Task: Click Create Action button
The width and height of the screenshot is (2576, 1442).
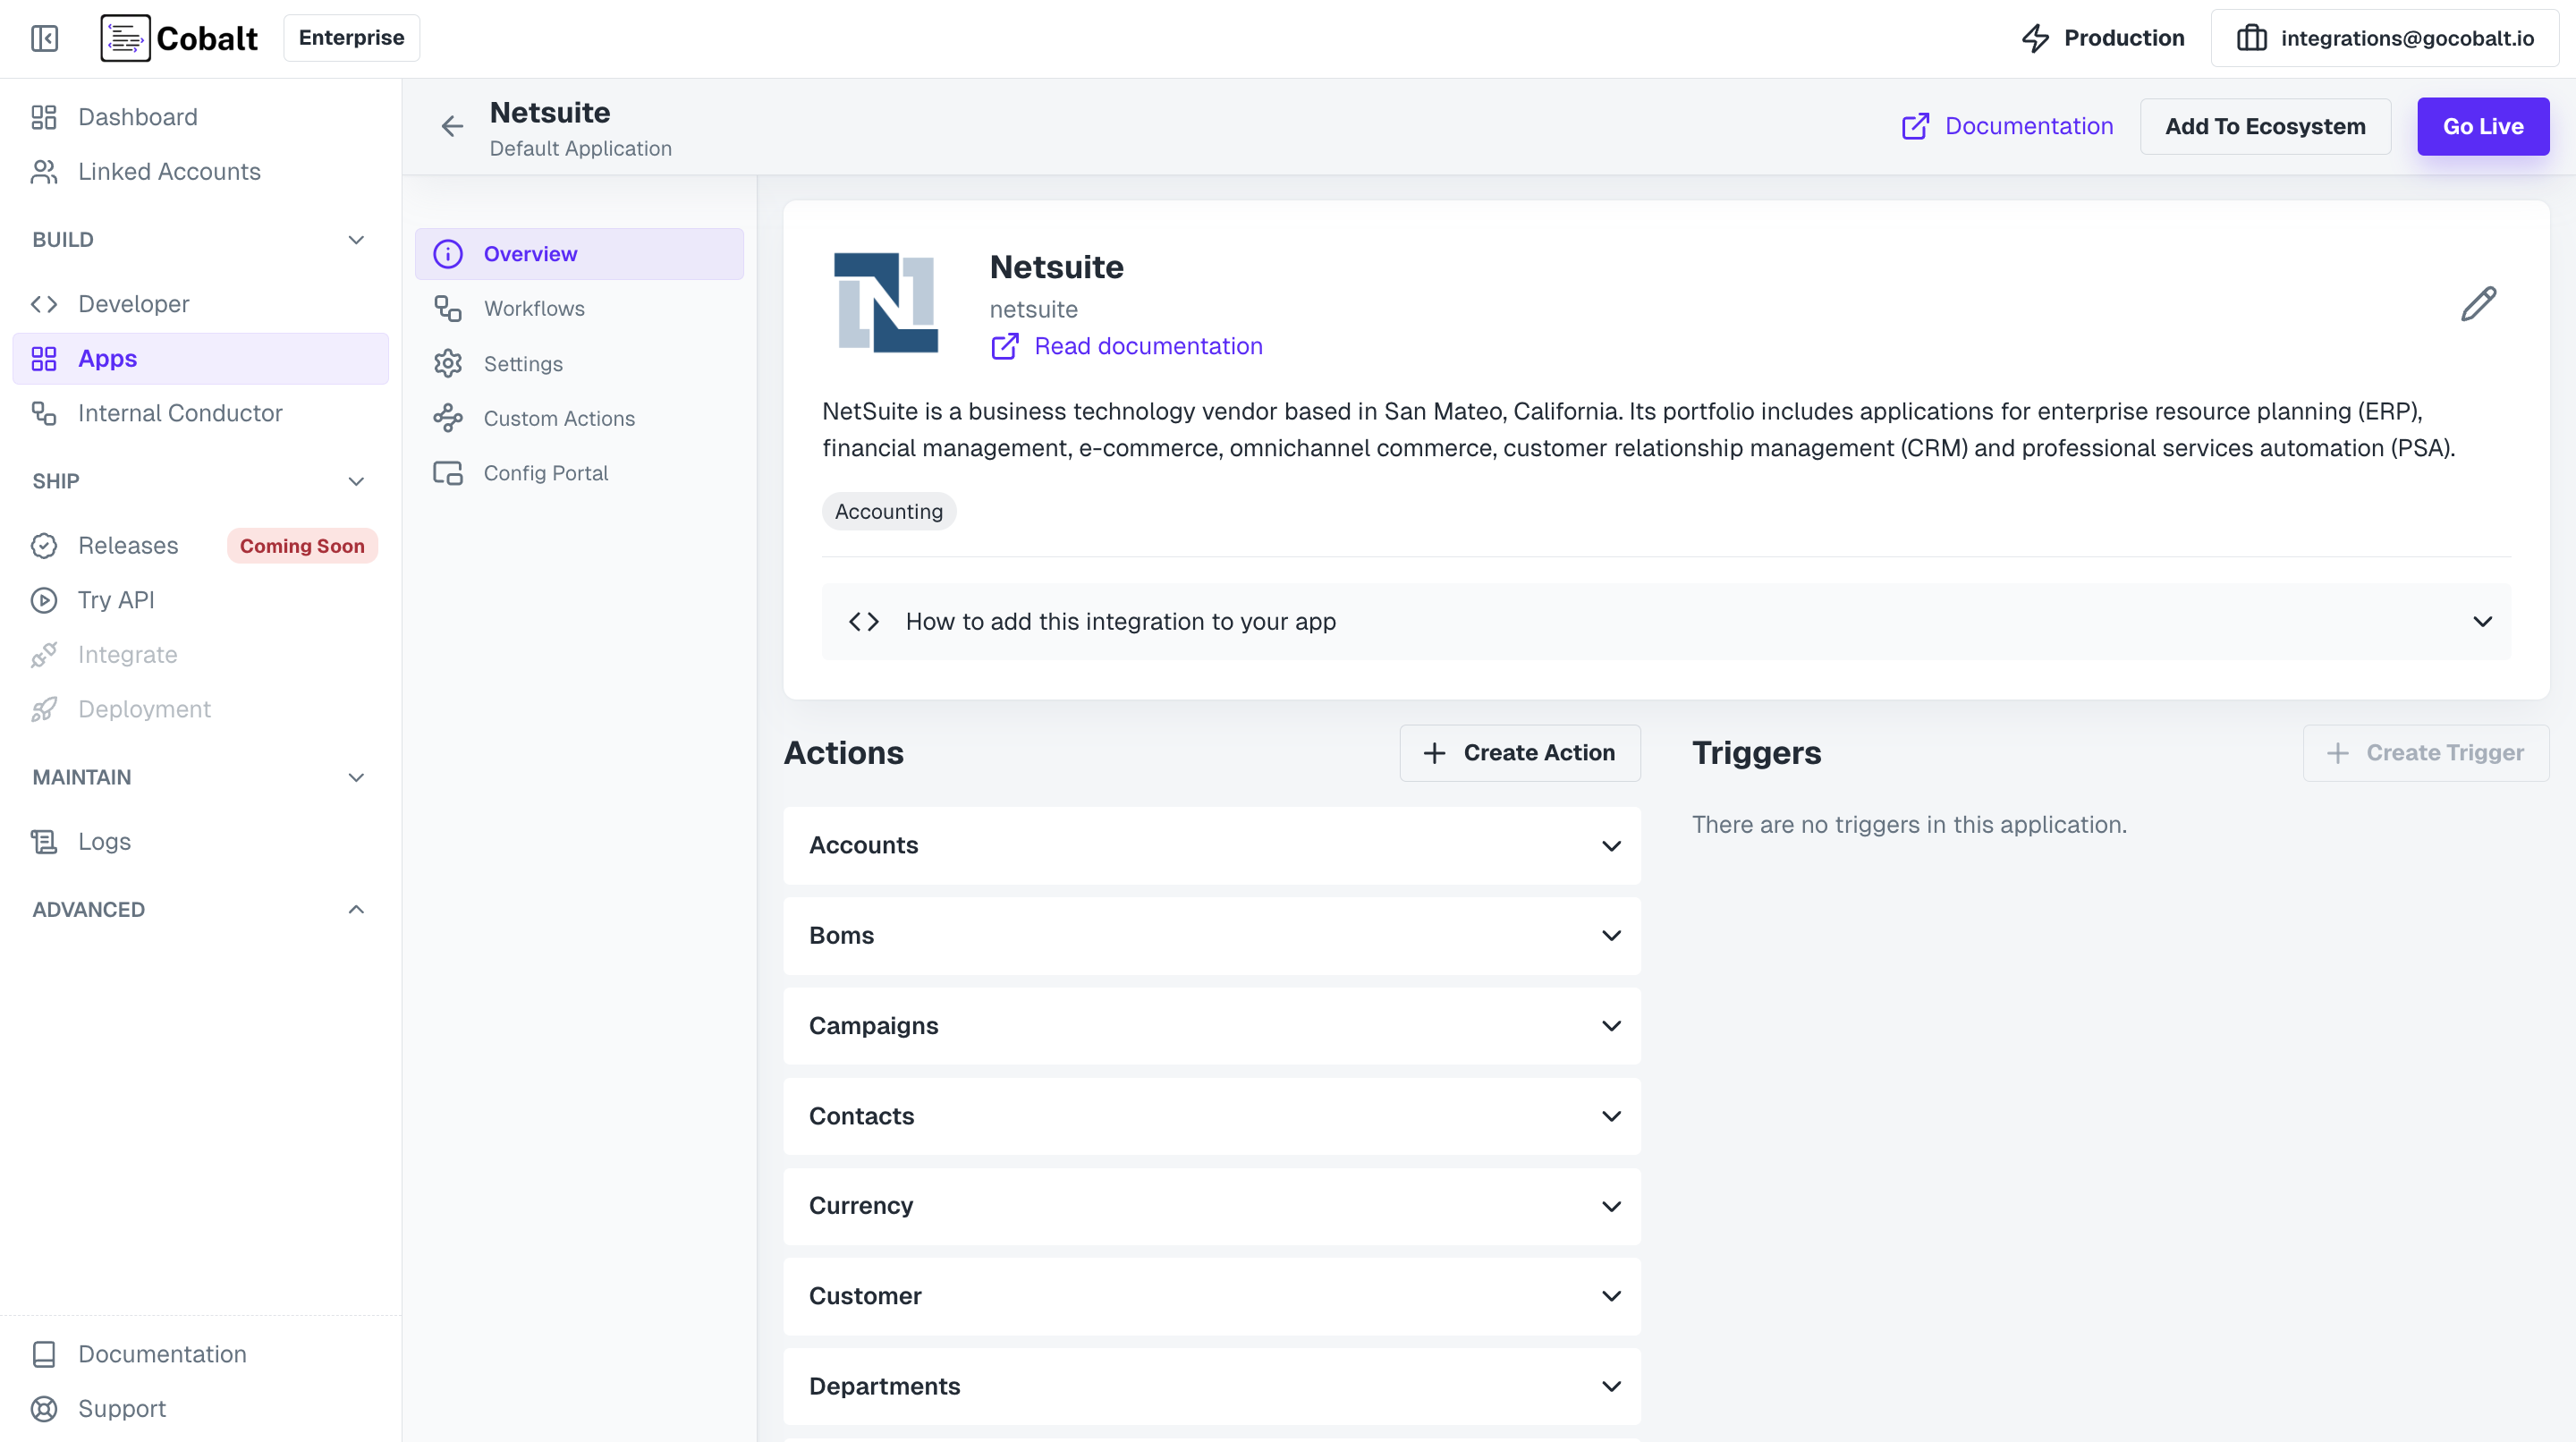Action: 1519,752
